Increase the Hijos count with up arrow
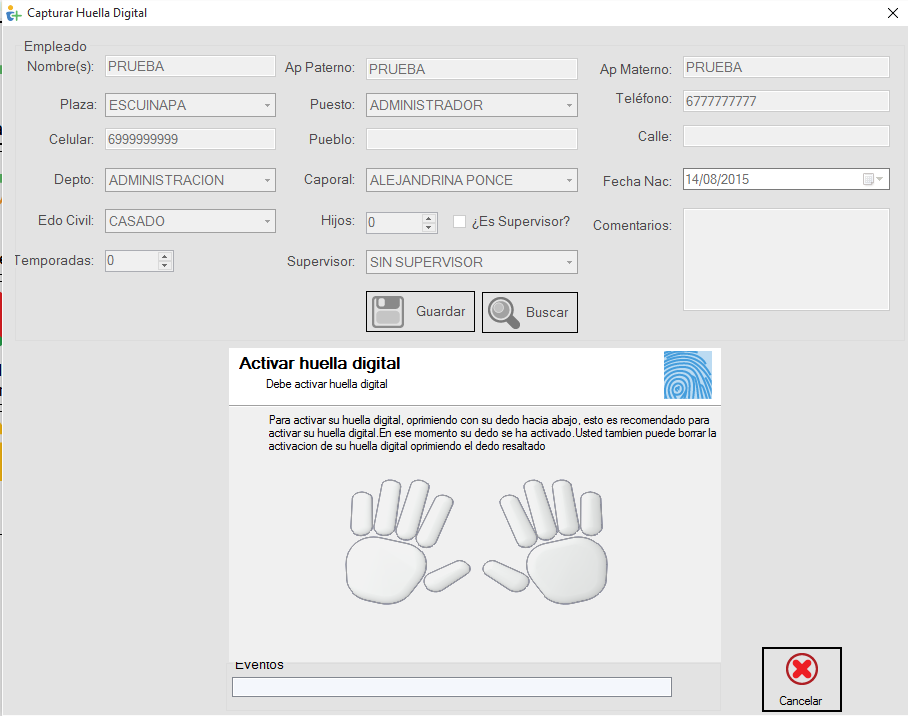Image resolution: width=908 pixels, height=716 pixels. (x=429, y=218)
